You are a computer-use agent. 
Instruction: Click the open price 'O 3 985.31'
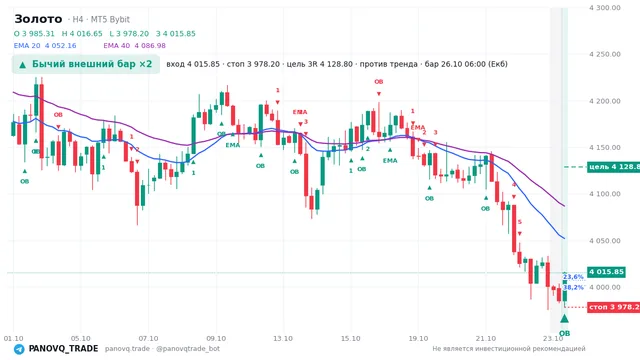(34, 33)
